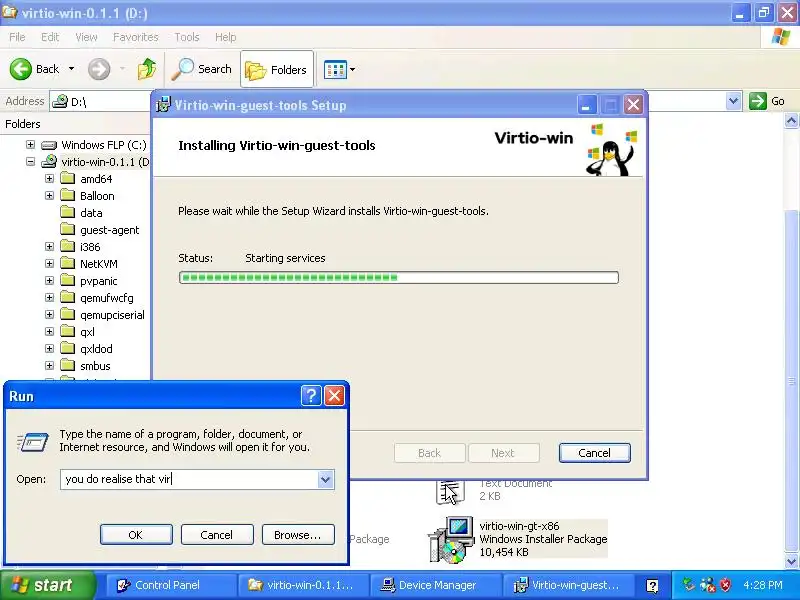Switch to Control Panel taskbar button

tap(170, 585)
